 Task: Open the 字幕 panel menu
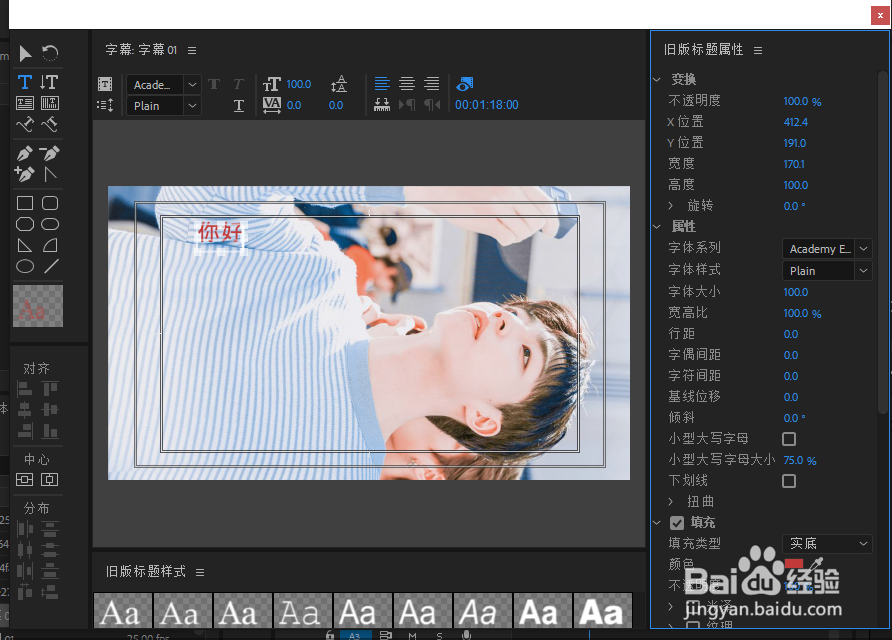(192, 51)
